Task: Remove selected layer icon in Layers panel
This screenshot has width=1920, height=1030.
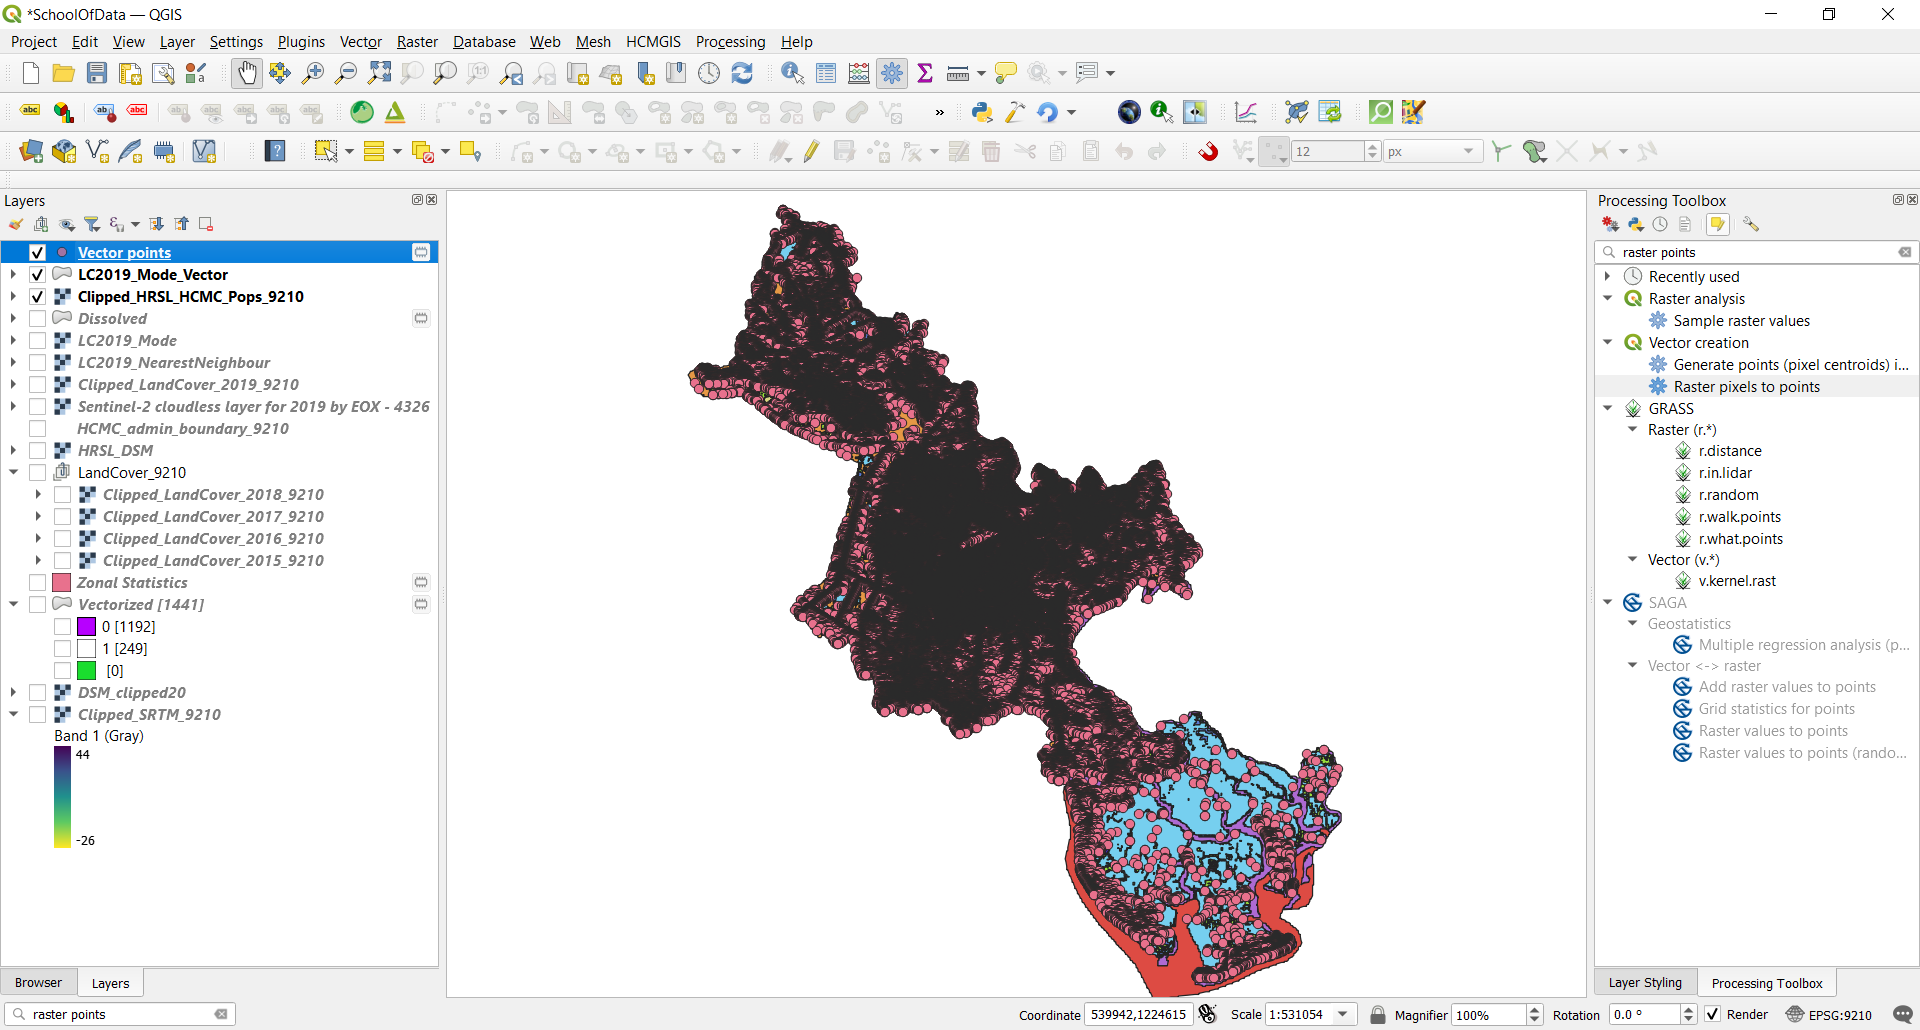Action: (206, 224)
